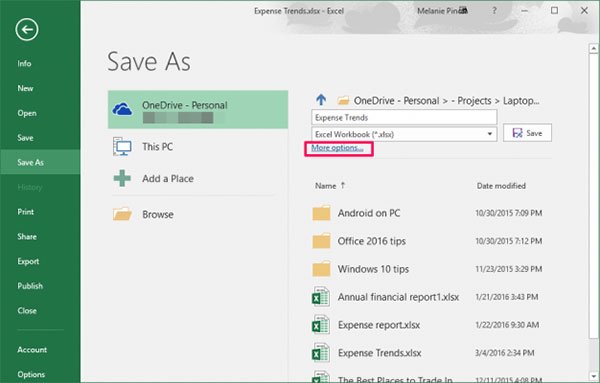Click the Save button beside the file type
This screenshot has height=383, width=600.
point(527,133)
